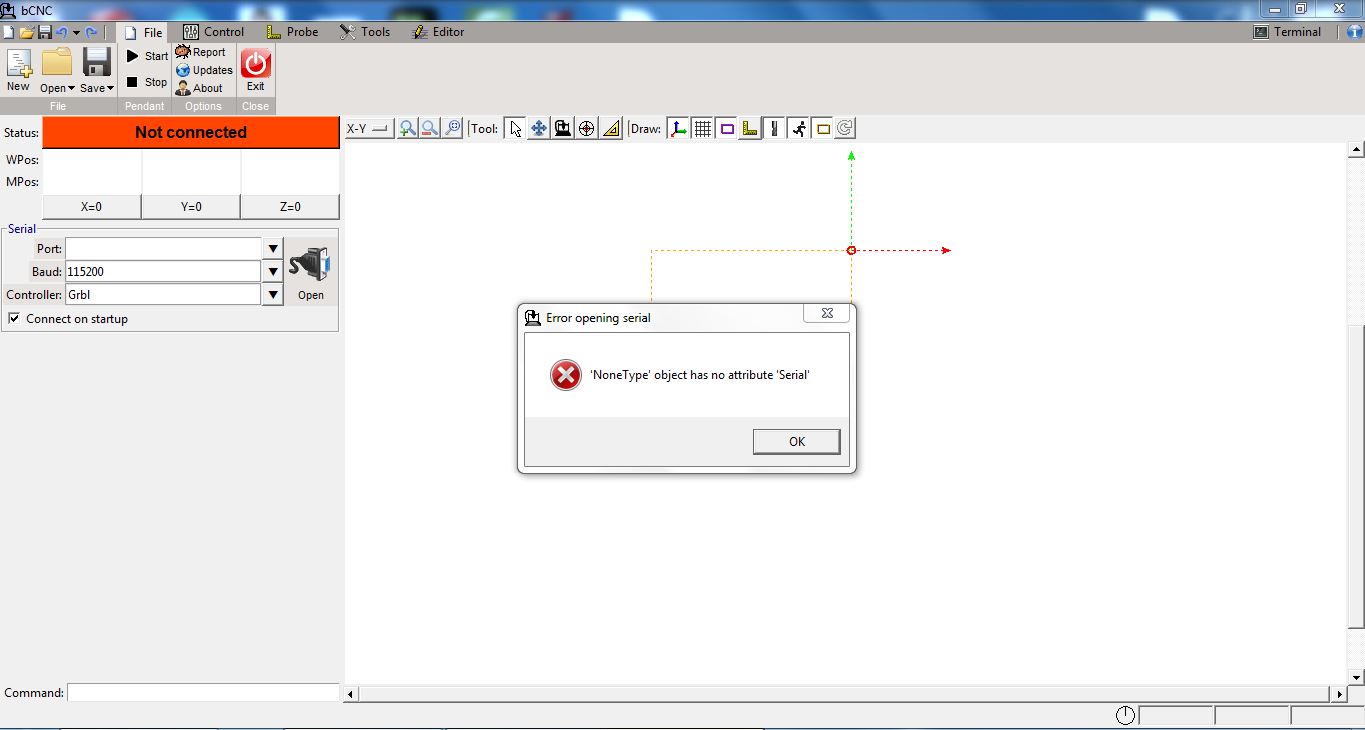Switch to the Tools tab
Screen dimensions: 1365x730
click(365, 32)
